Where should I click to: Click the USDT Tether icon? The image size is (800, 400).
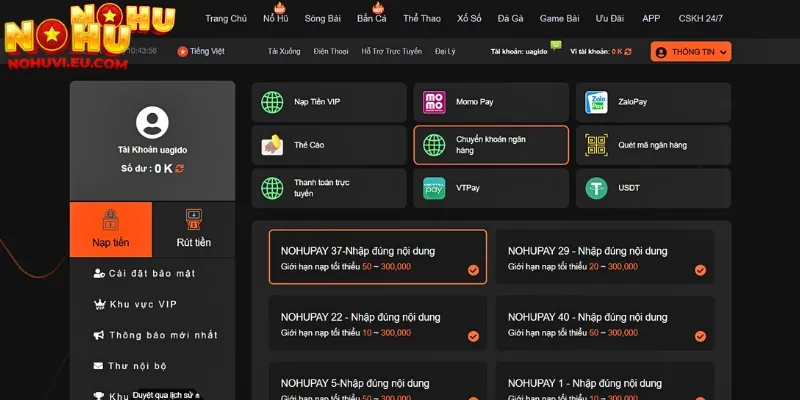596,188
